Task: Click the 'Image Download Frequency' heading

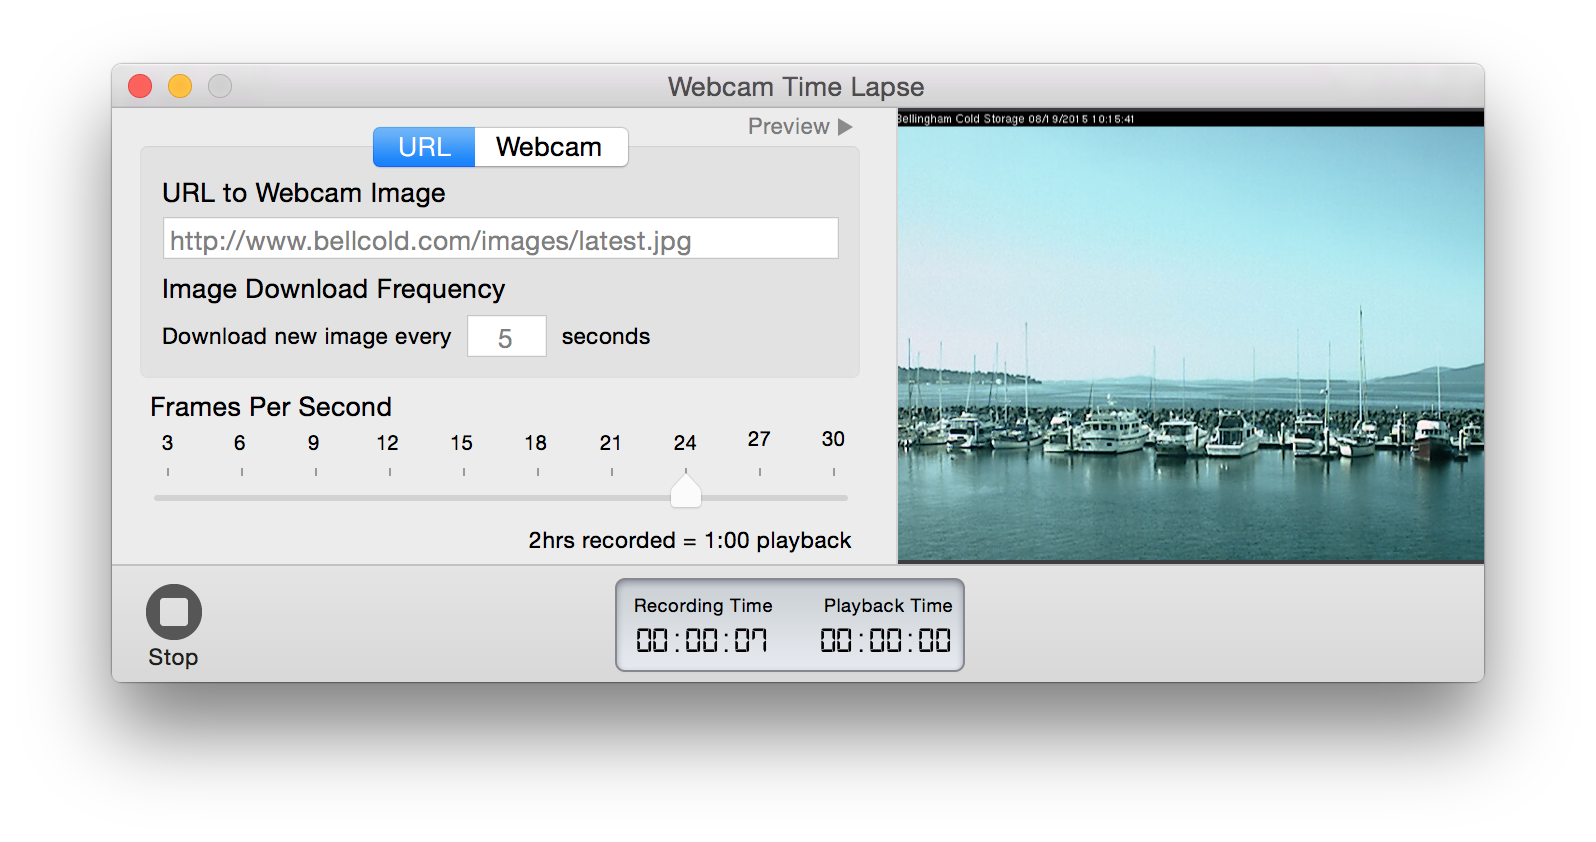Action: [333, 289]
